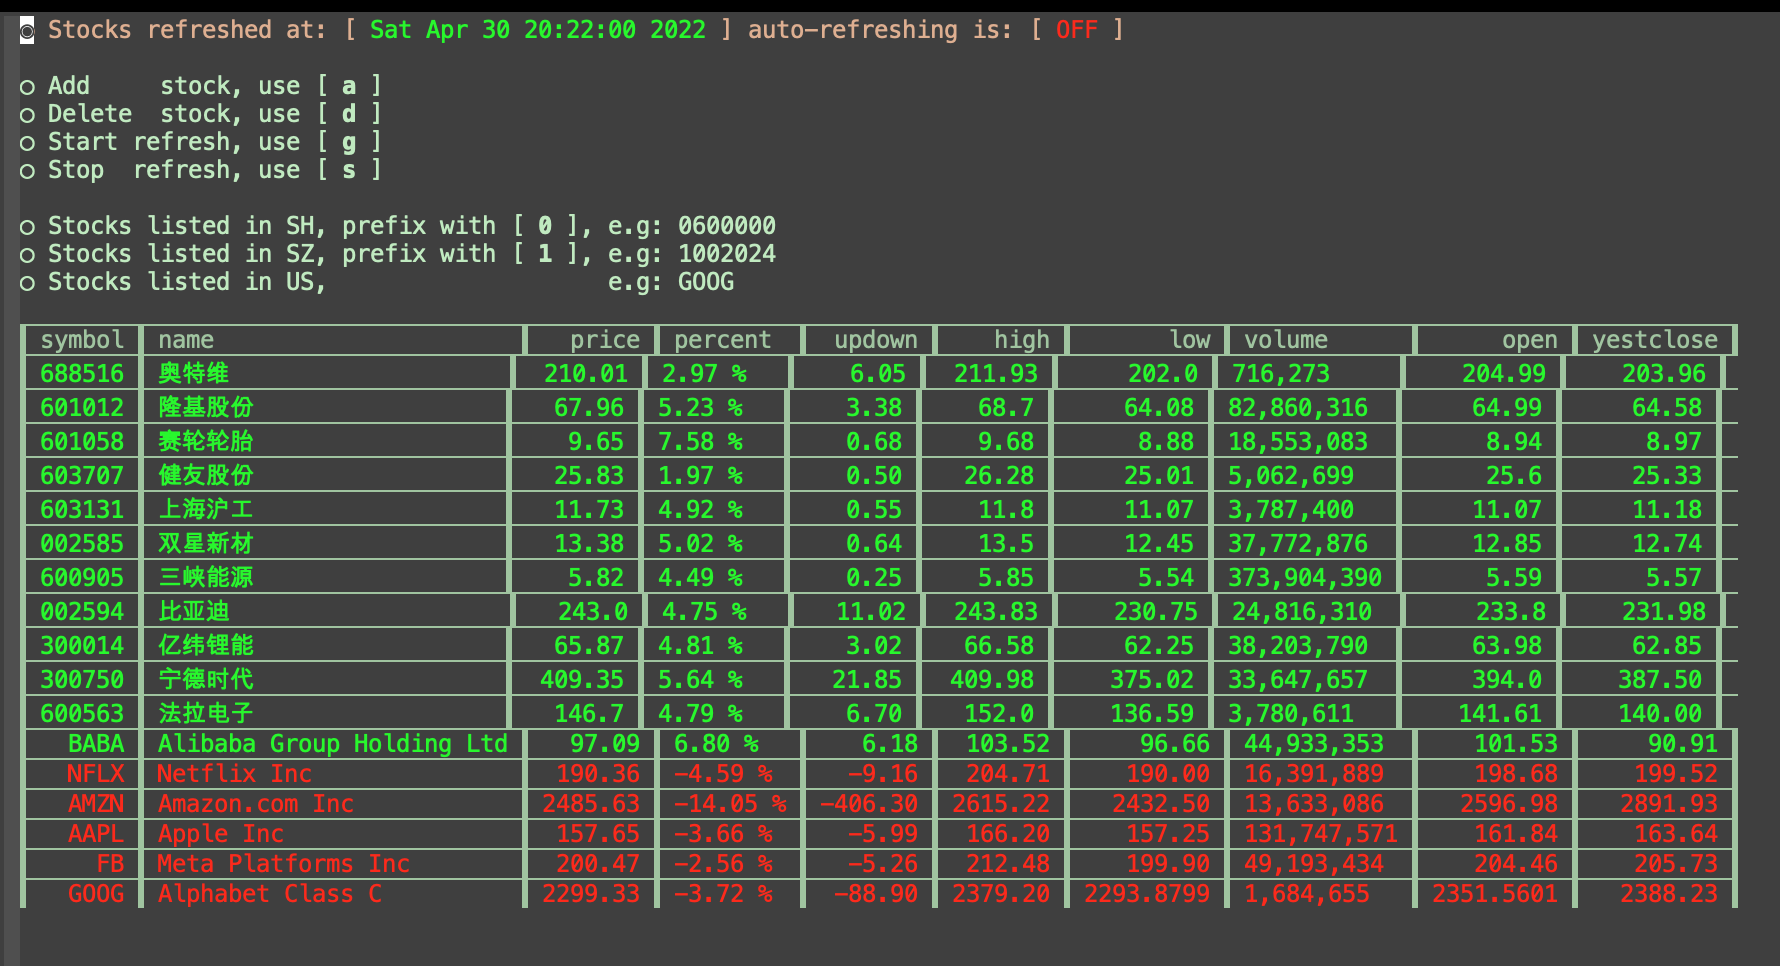Click the BABA percent 6.80 %
The height and width of the screenshot is (966, 1780).
point(716,744)
